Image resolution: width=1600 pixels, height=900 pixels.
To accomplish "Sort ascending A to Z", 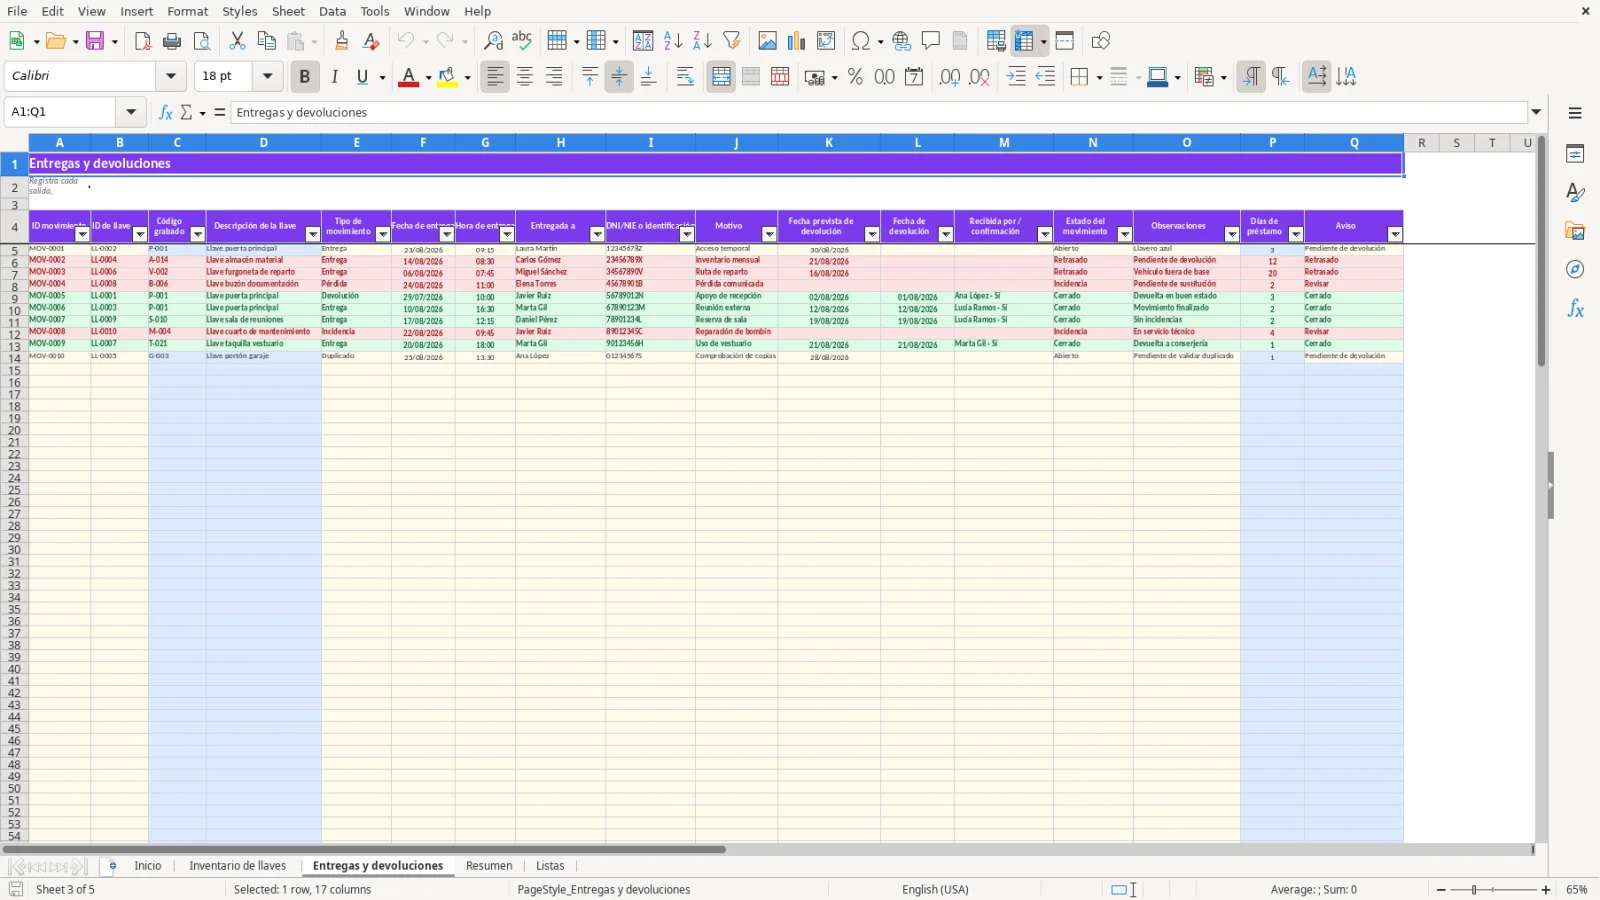I will click(673, 41).
